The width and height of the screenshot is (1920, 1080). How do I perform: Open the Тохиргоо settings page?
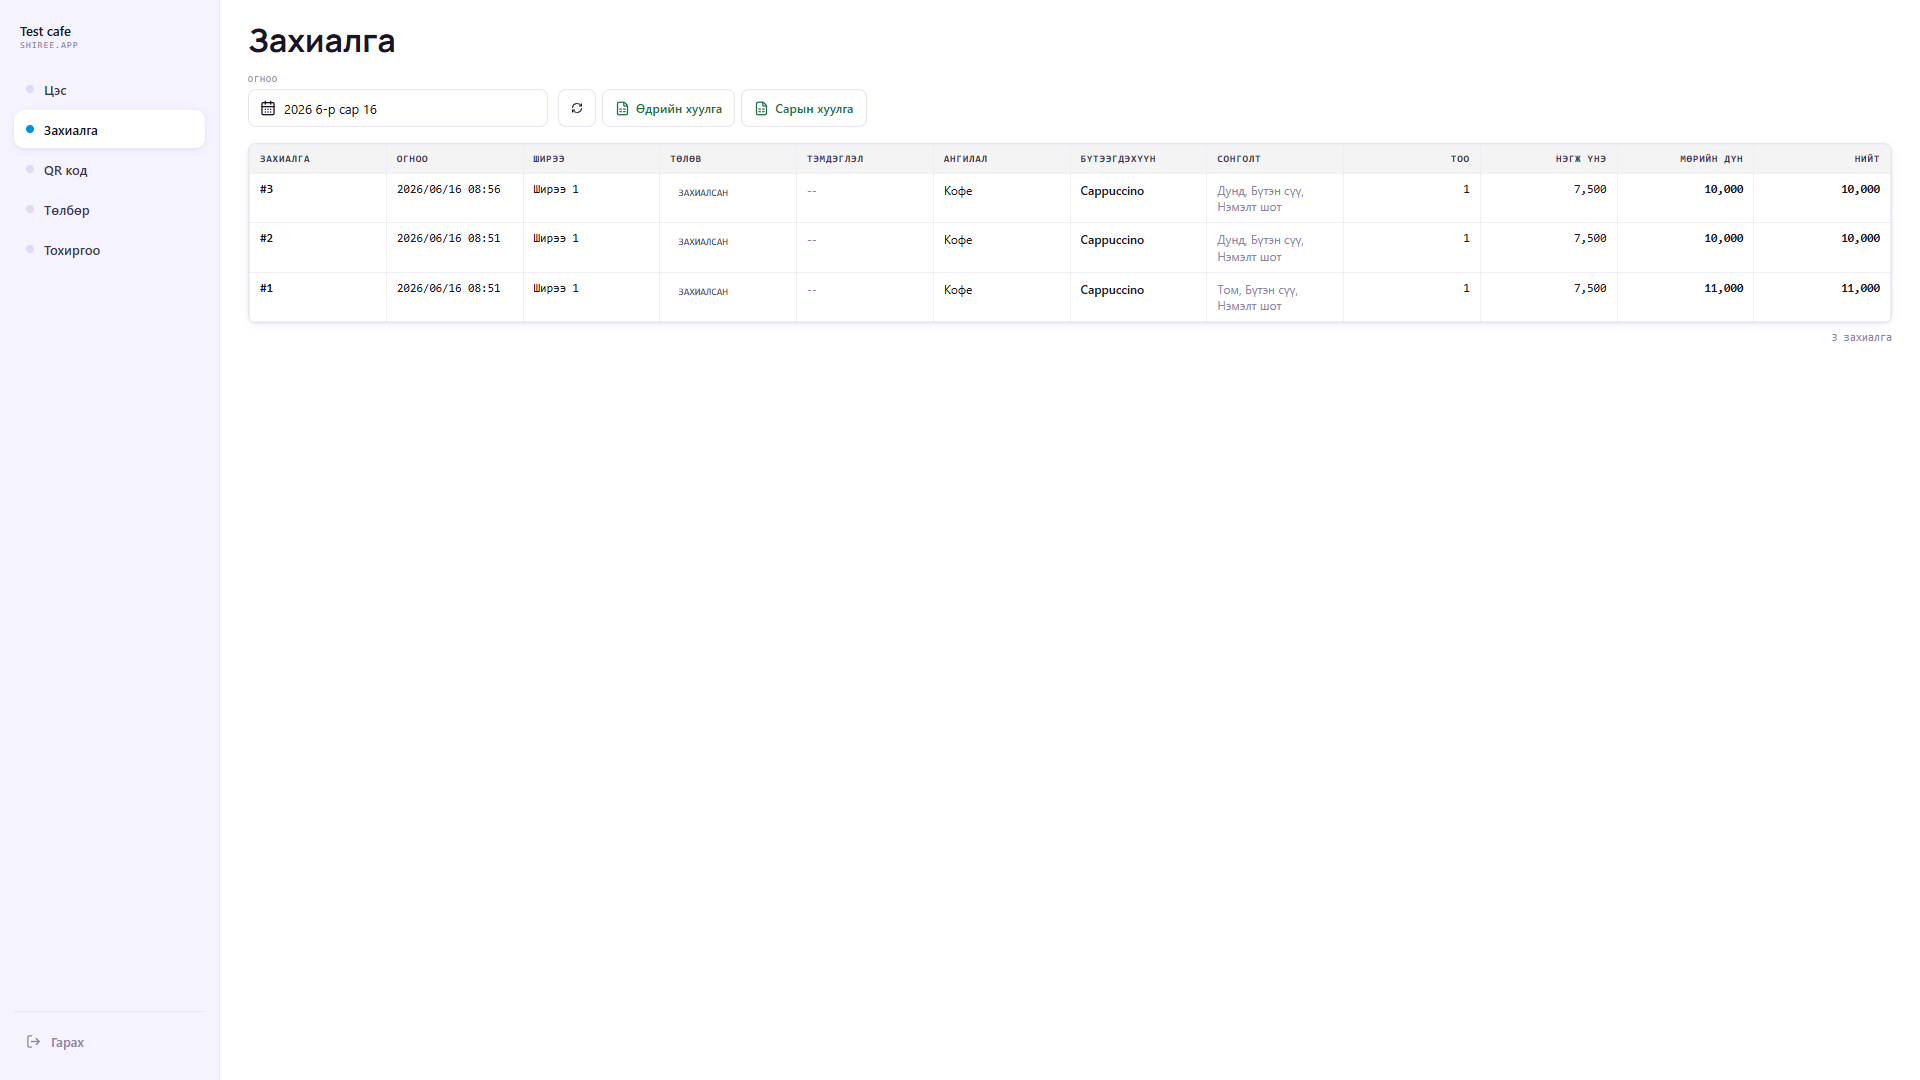[x=109, y=250]
